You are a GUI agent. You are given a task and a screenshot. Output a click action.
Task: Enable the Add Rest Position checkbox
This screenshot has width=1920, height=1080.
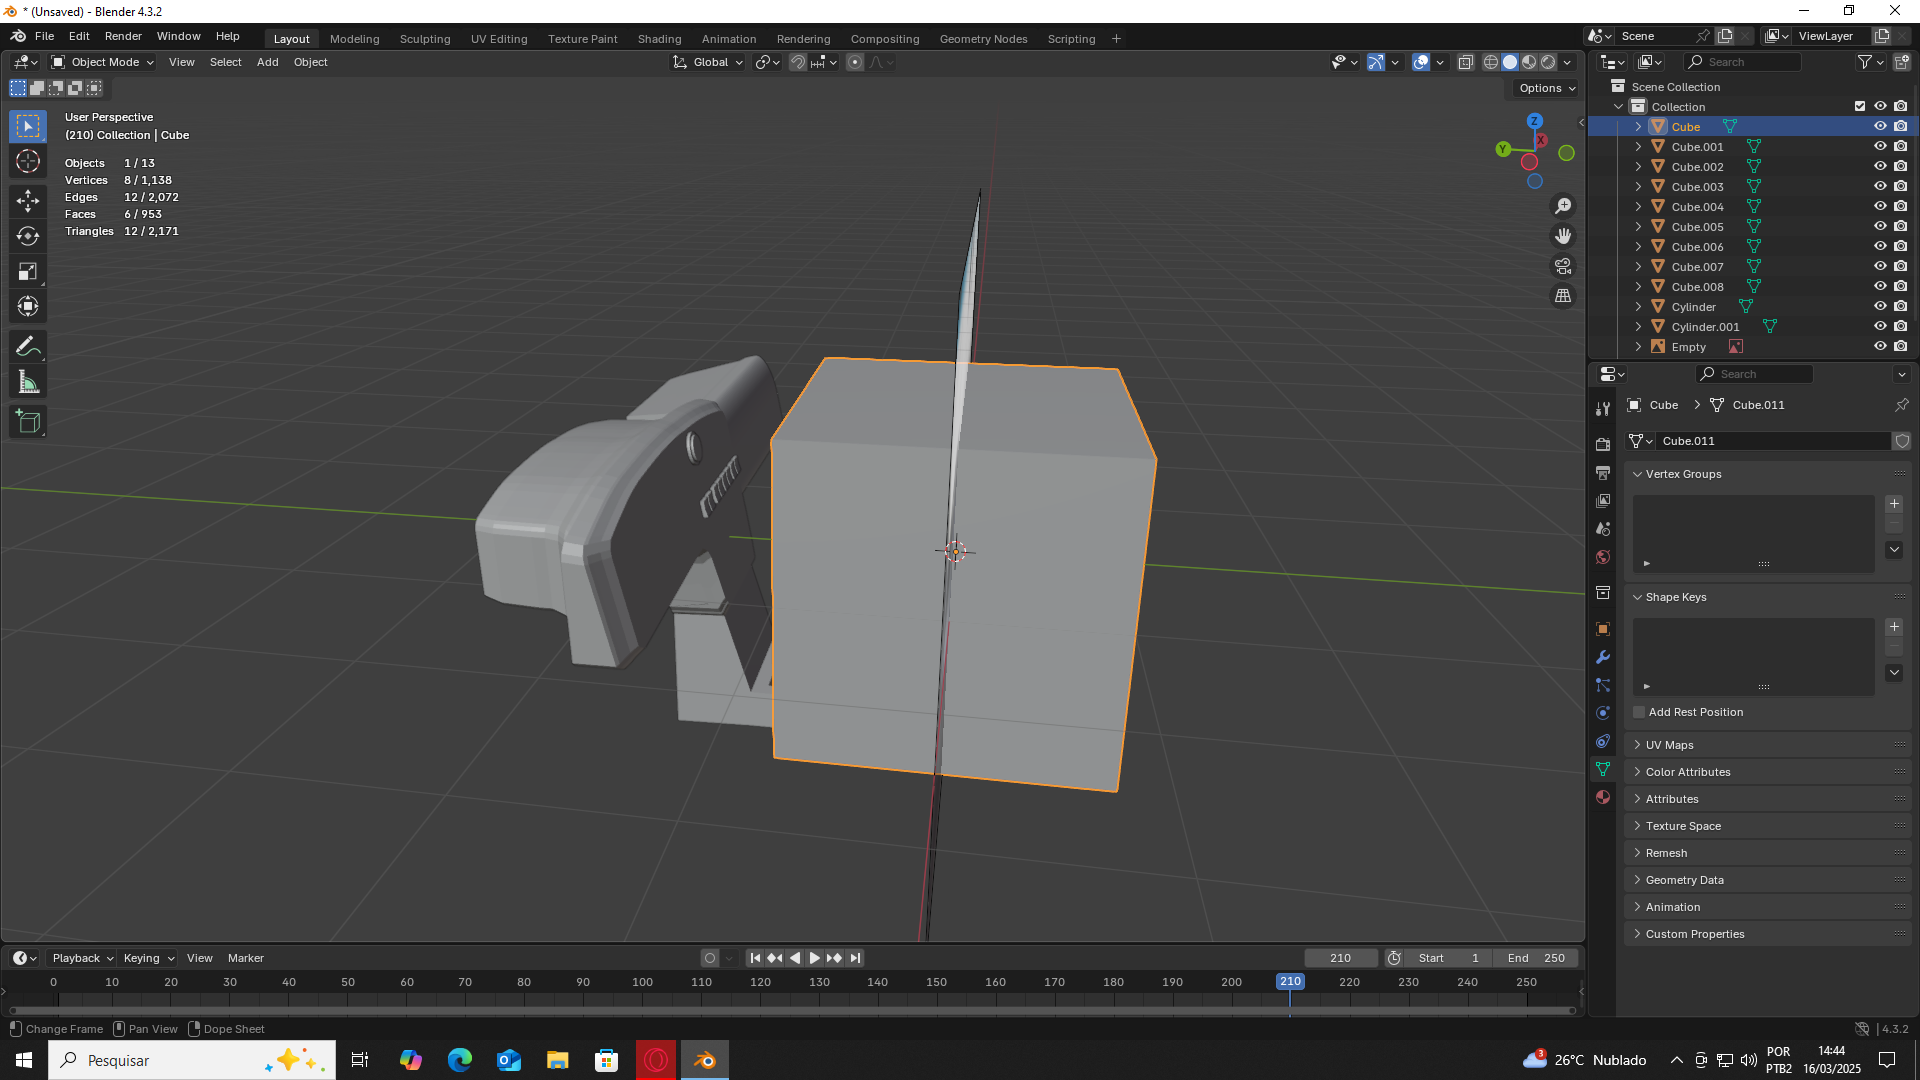1639,712
